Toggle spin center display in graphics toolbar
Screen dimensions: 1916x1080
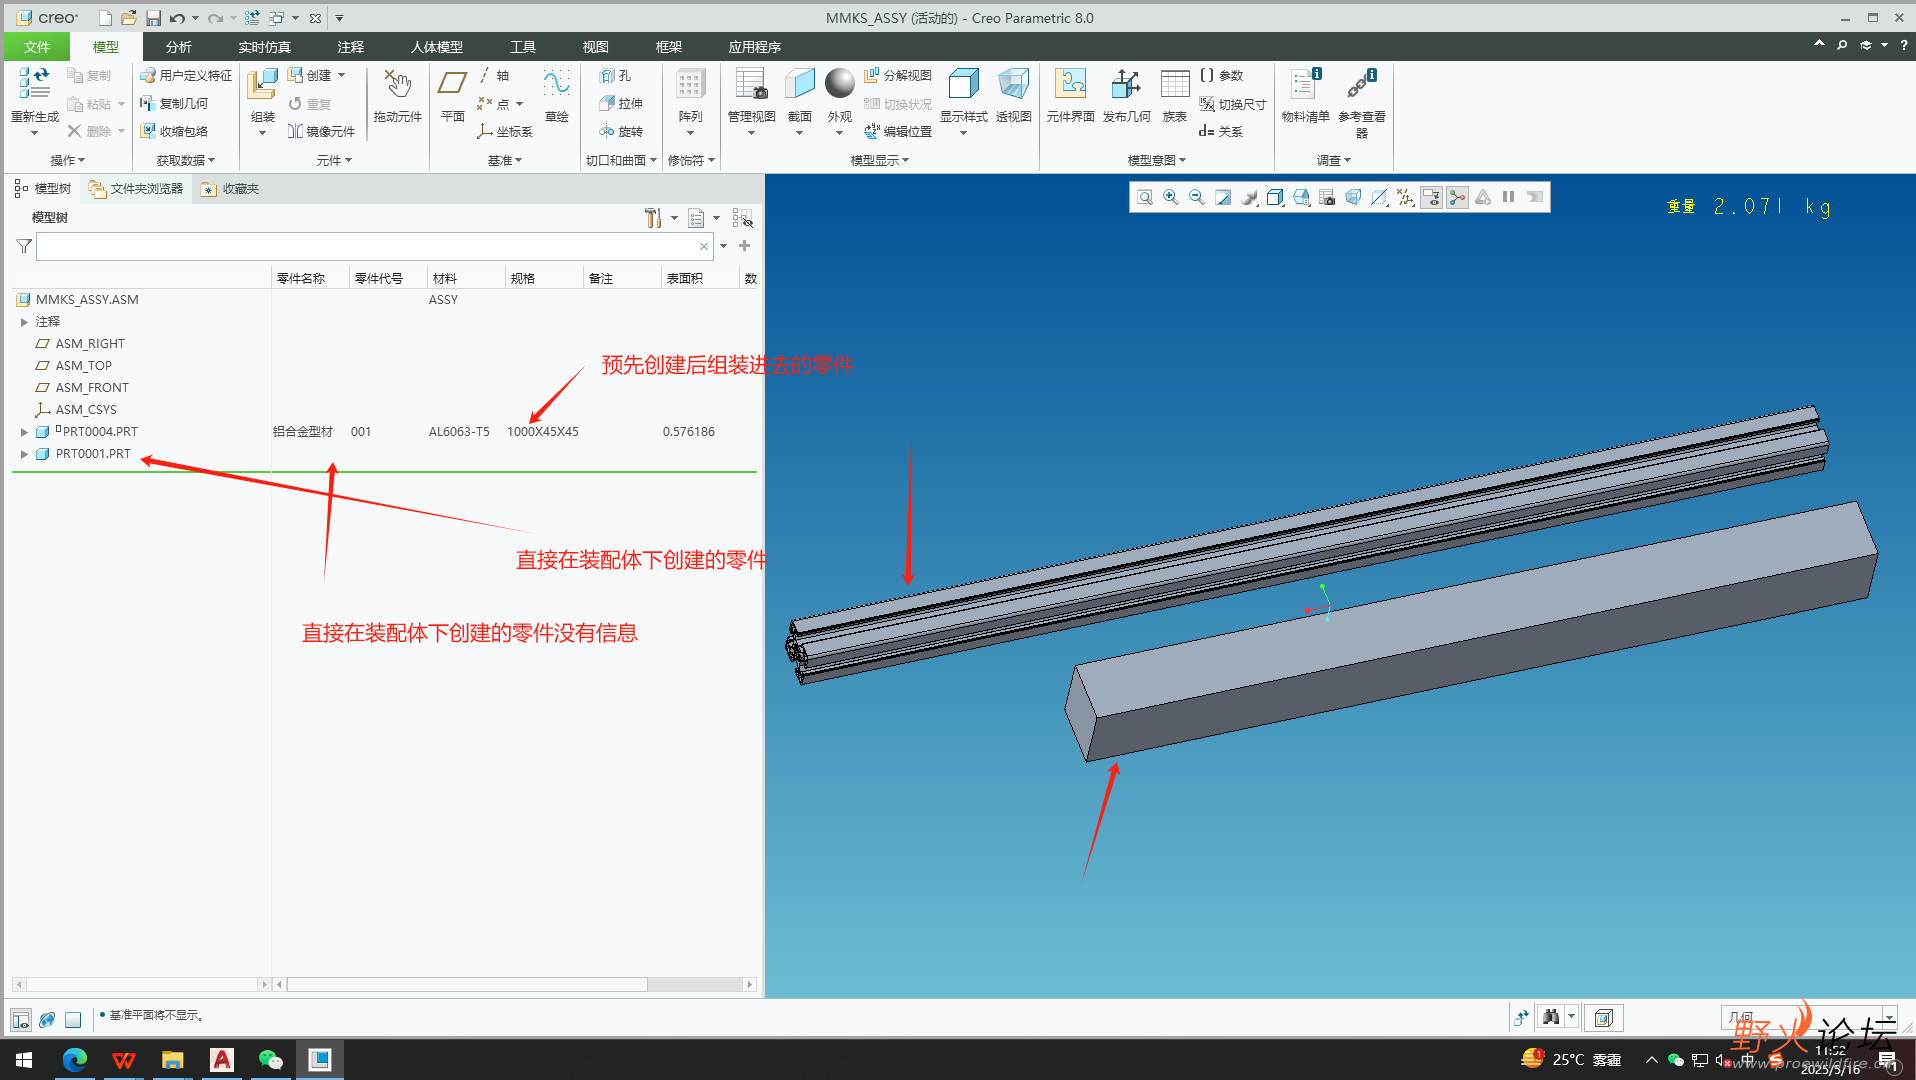[1457, 198]
